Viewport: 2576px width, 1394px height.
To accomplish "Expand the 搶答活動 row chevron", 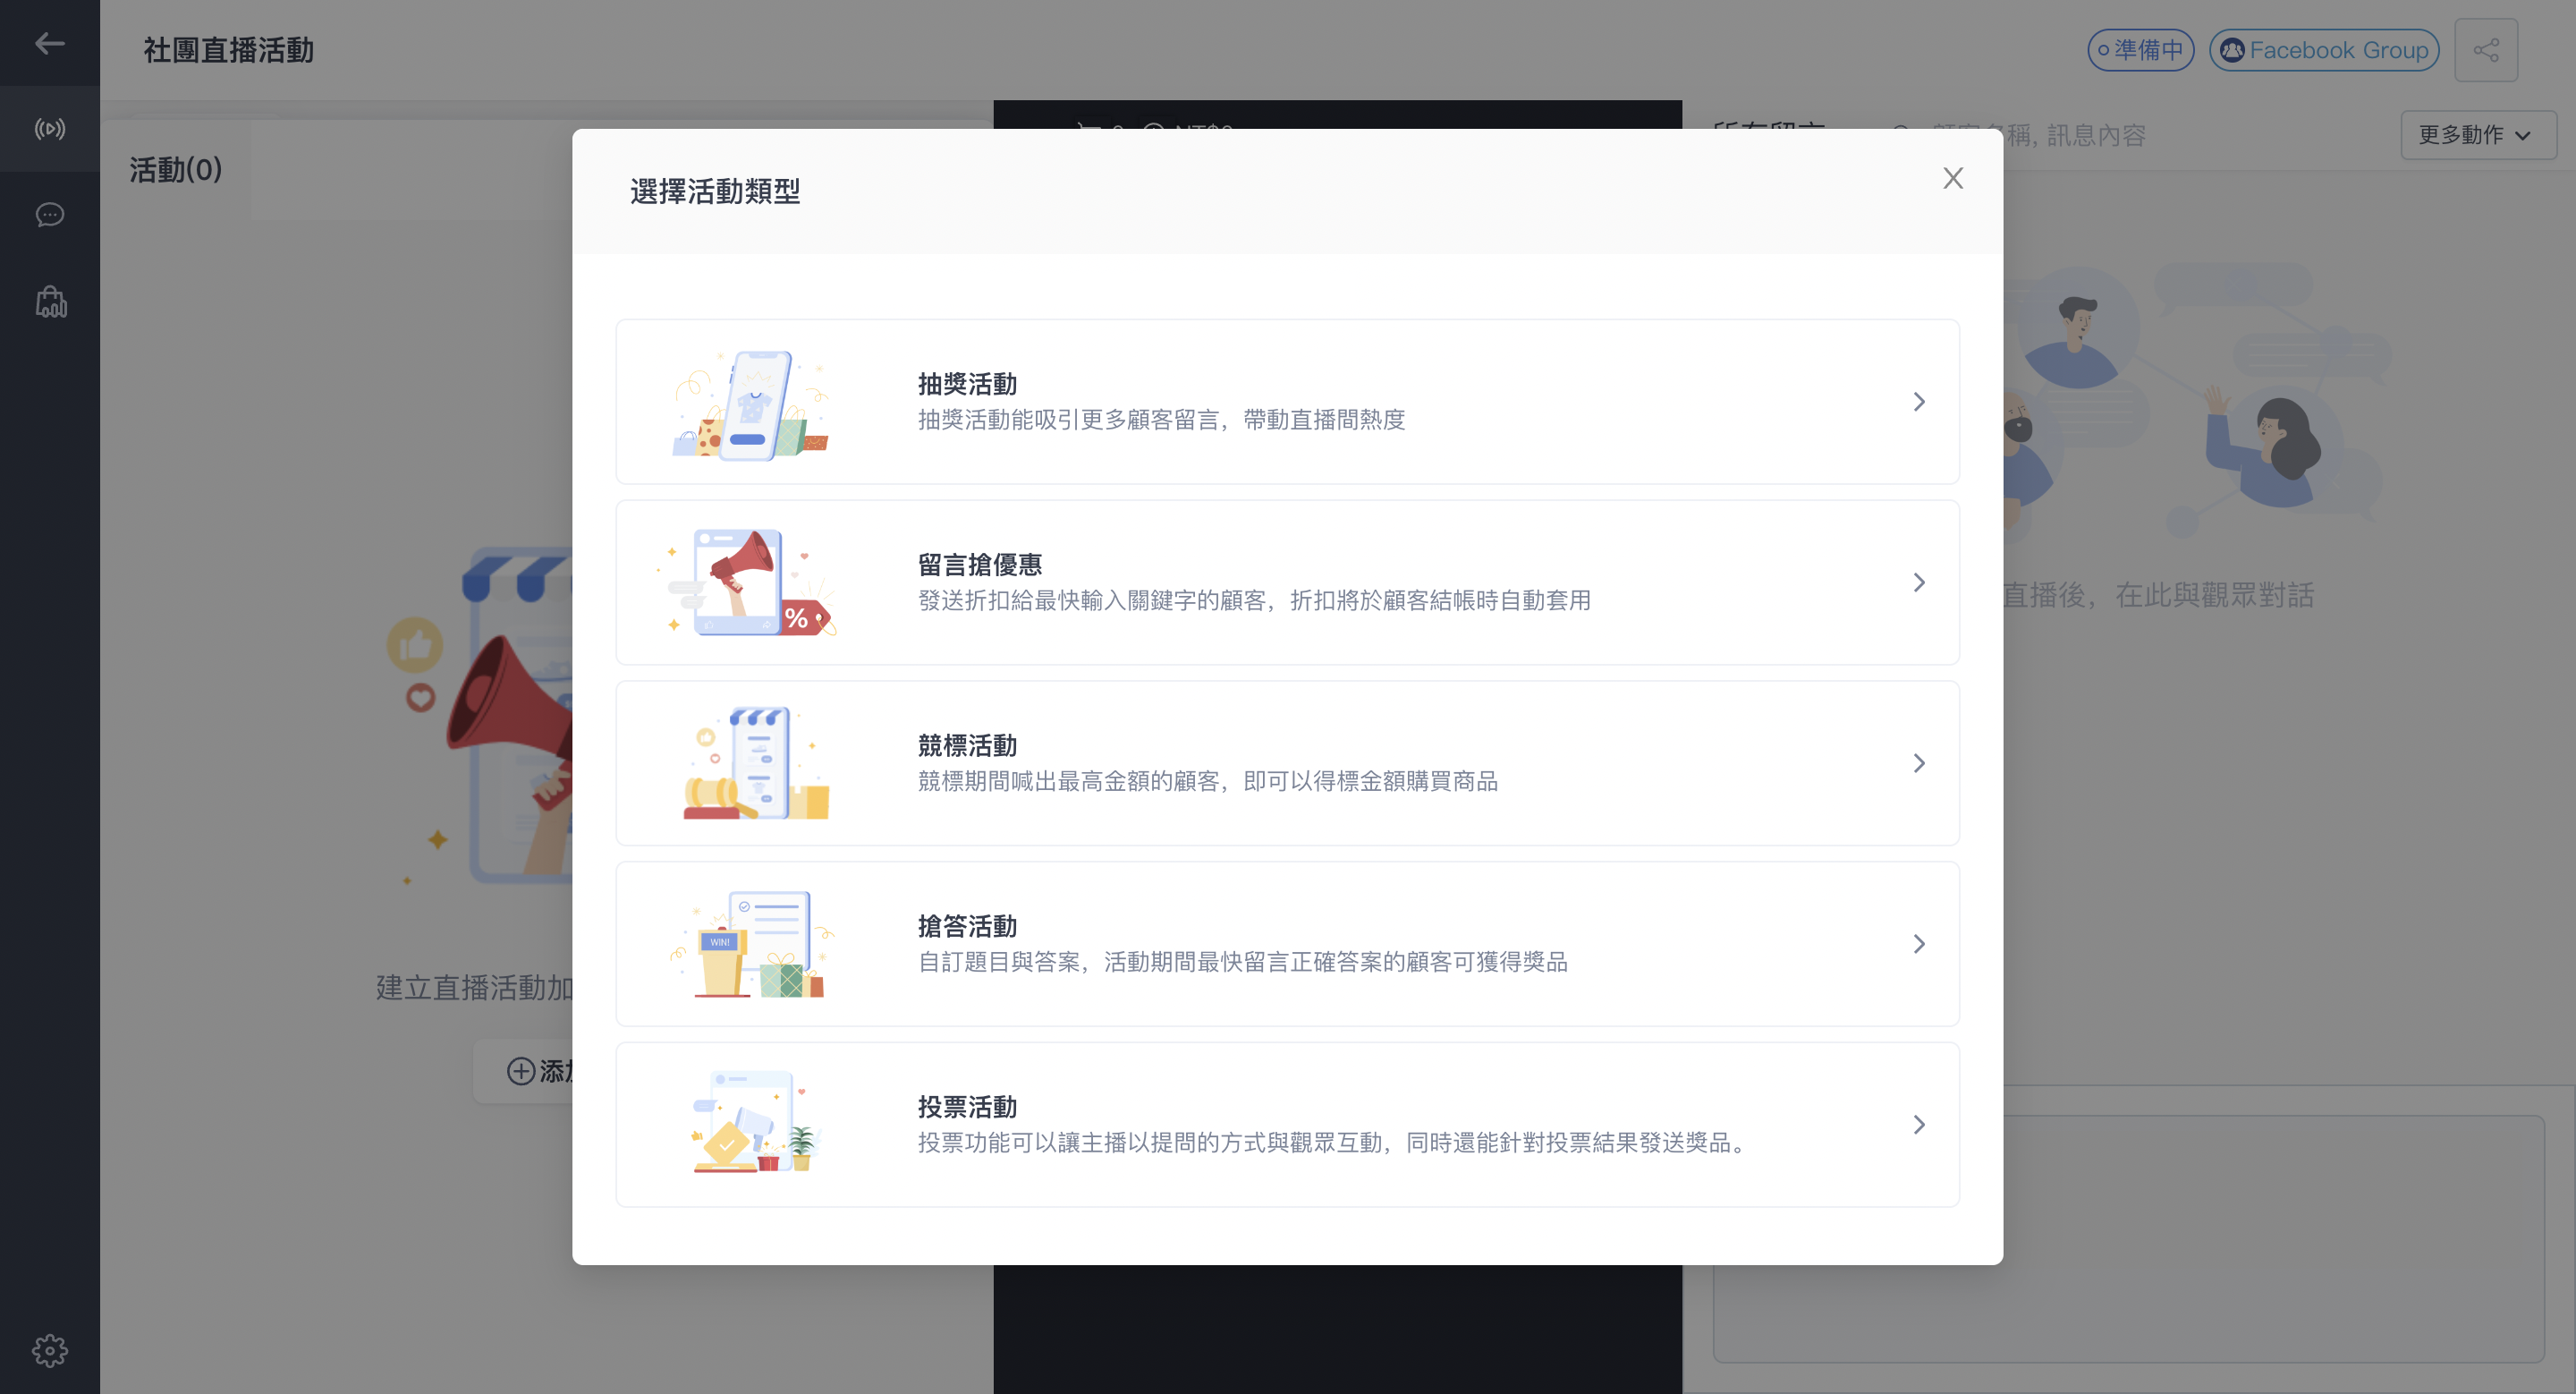I will (1919, 944).
